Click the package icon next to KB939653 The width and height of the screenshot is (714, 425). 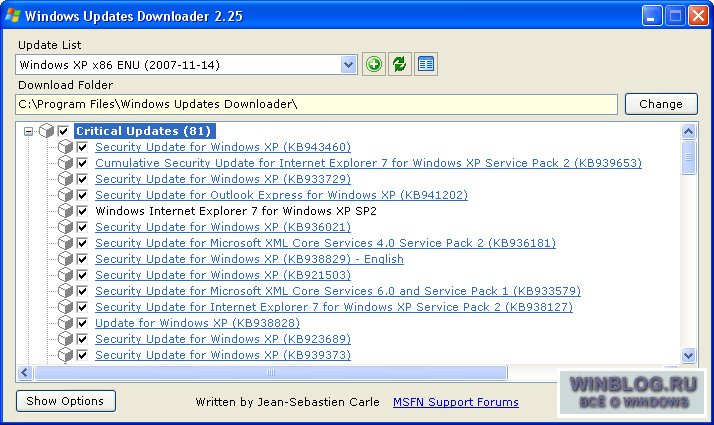(x=66, y=163)
